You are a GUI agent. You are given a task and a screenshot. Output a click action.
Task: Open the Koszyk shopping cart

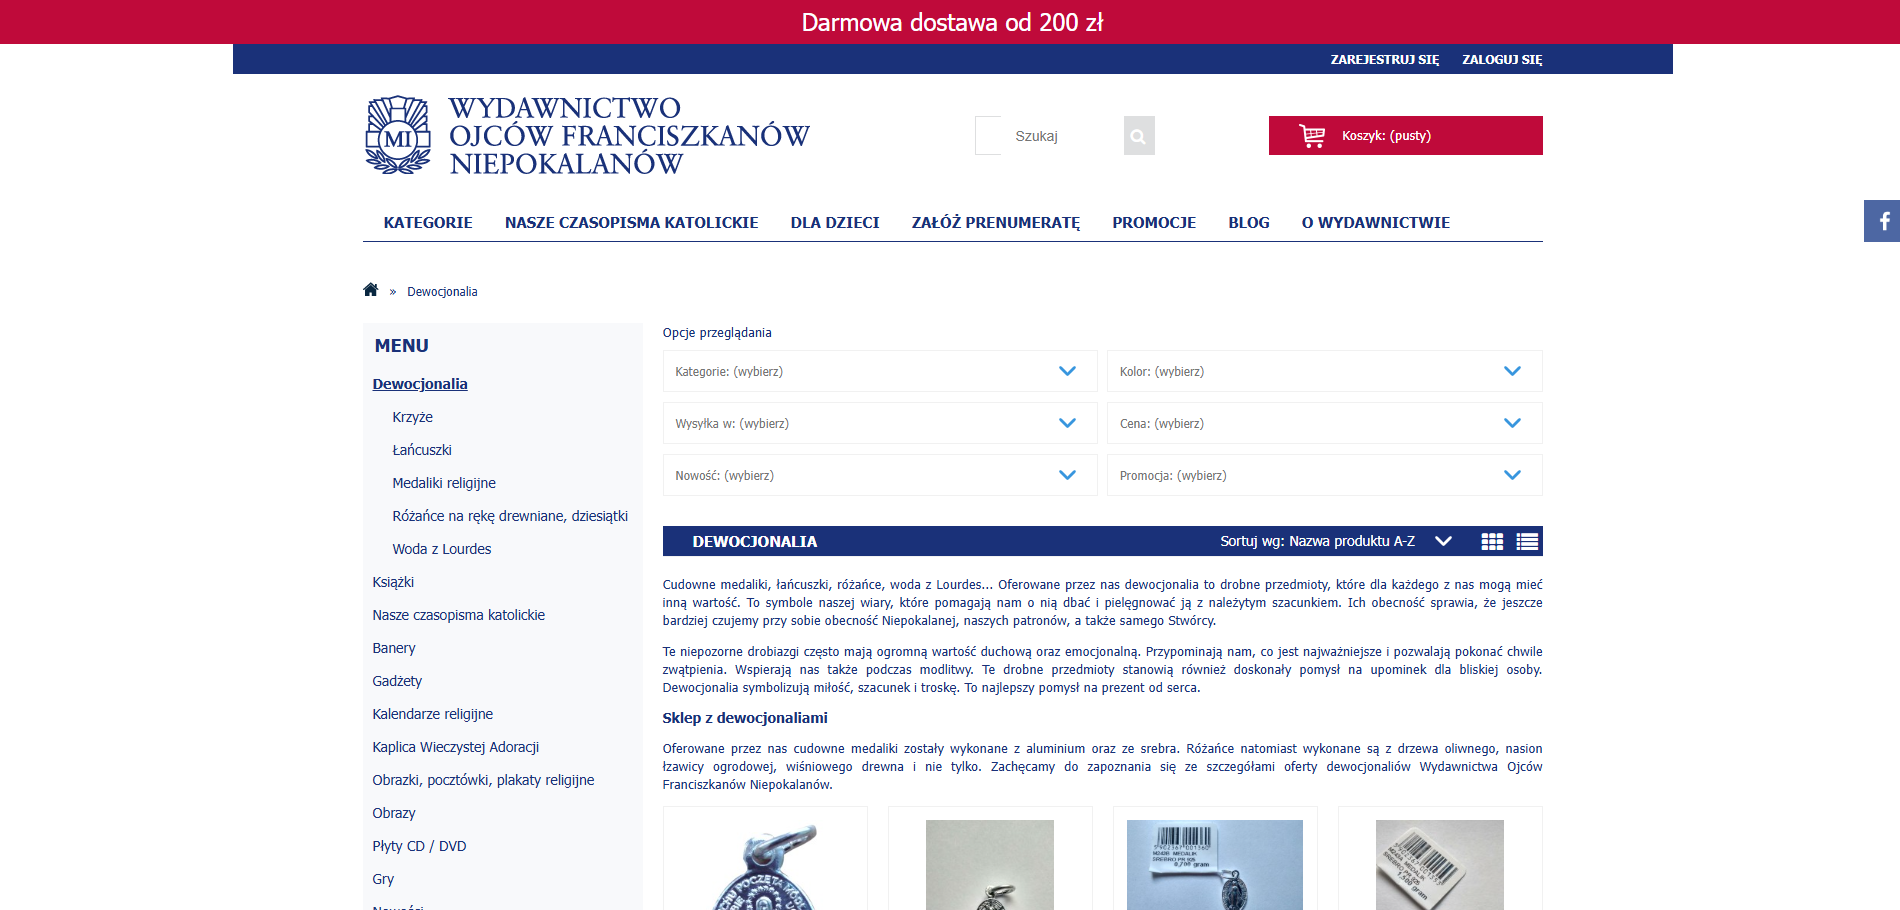tap(1404, 135)
